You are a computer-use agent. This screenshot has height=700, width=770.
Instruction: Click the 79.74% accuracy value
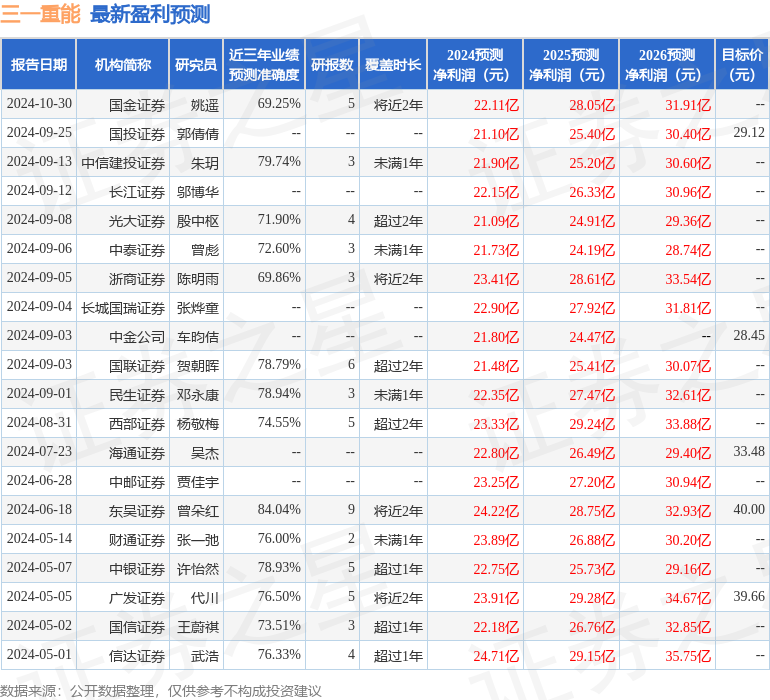coord(279,162)
